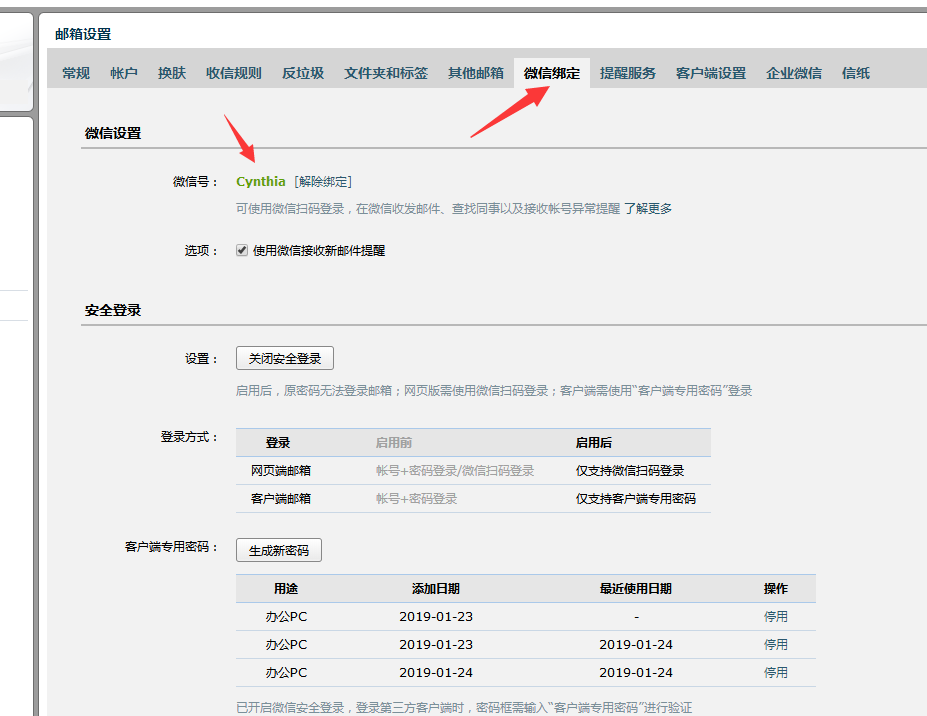Open the 了解更多 link
The width and height of the screenshot is (927, 716).
(648, 209)
